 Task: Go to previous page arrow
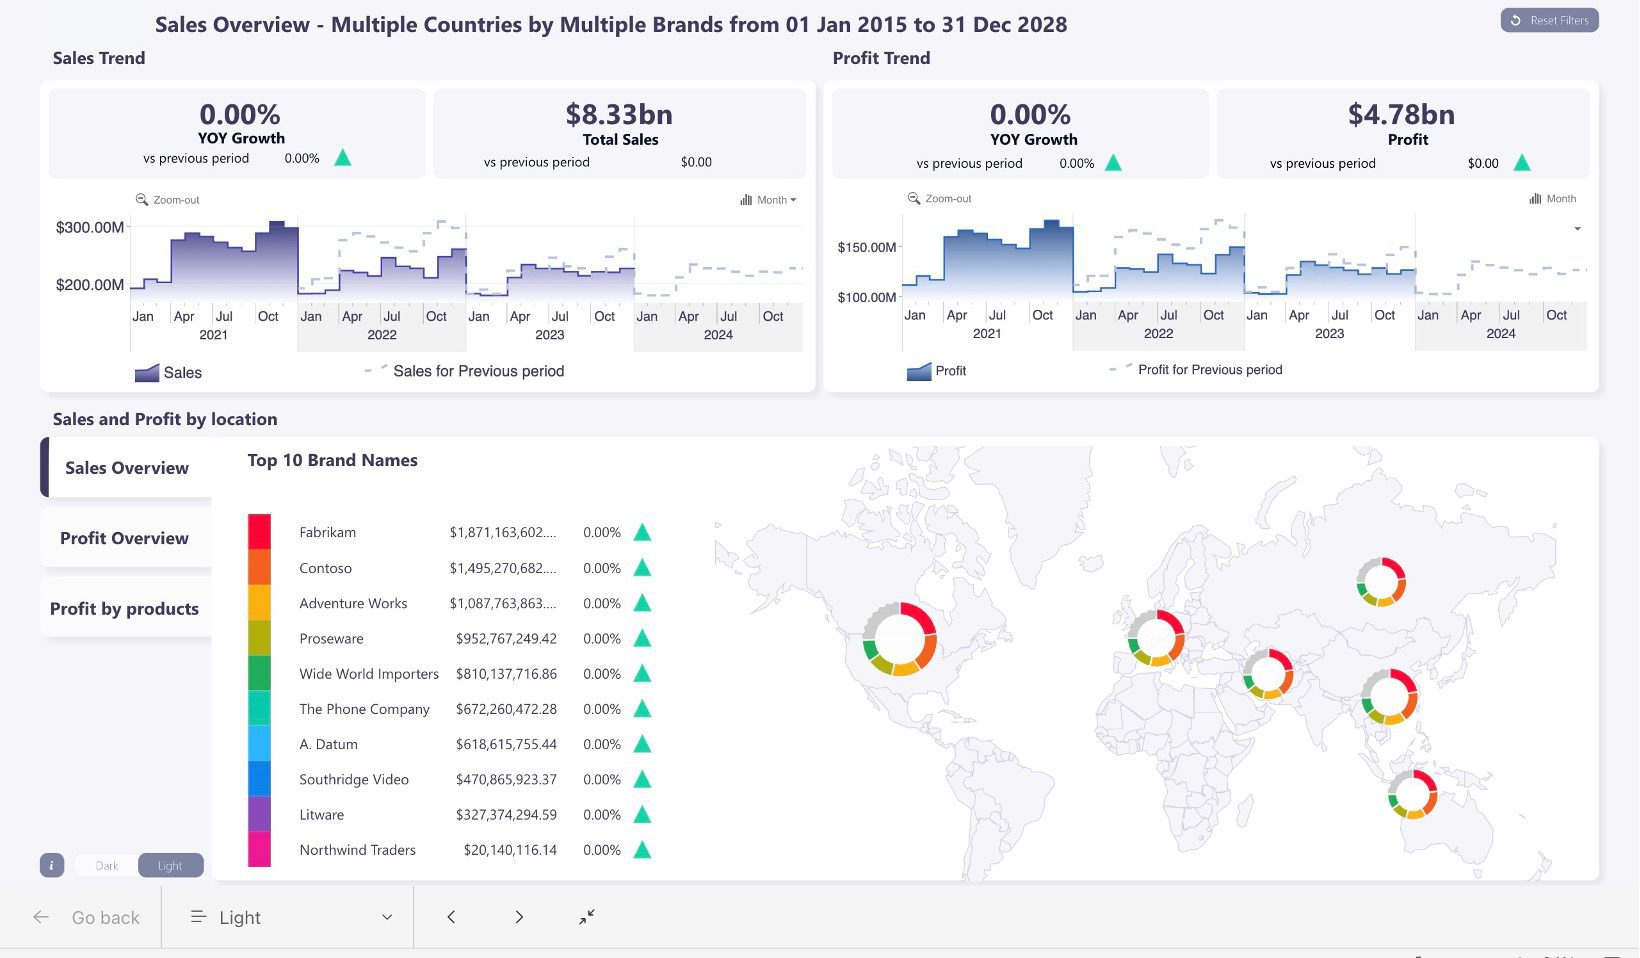click(x=451, y=917)
